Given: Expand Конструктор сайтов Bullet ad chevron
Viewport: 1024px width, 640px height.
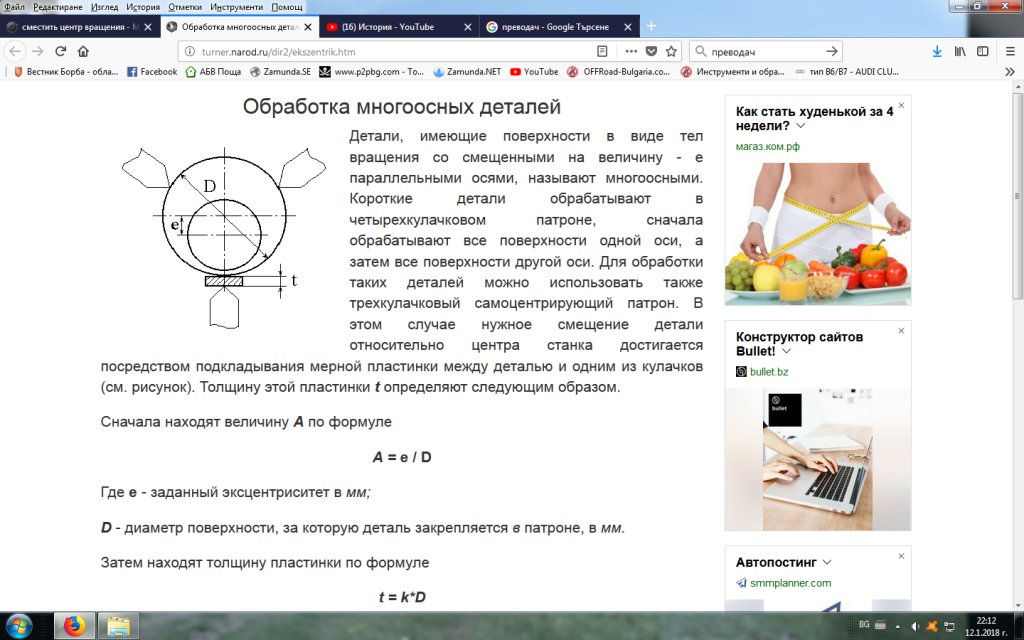Looking at the screenshot, I should pos(787,351).
